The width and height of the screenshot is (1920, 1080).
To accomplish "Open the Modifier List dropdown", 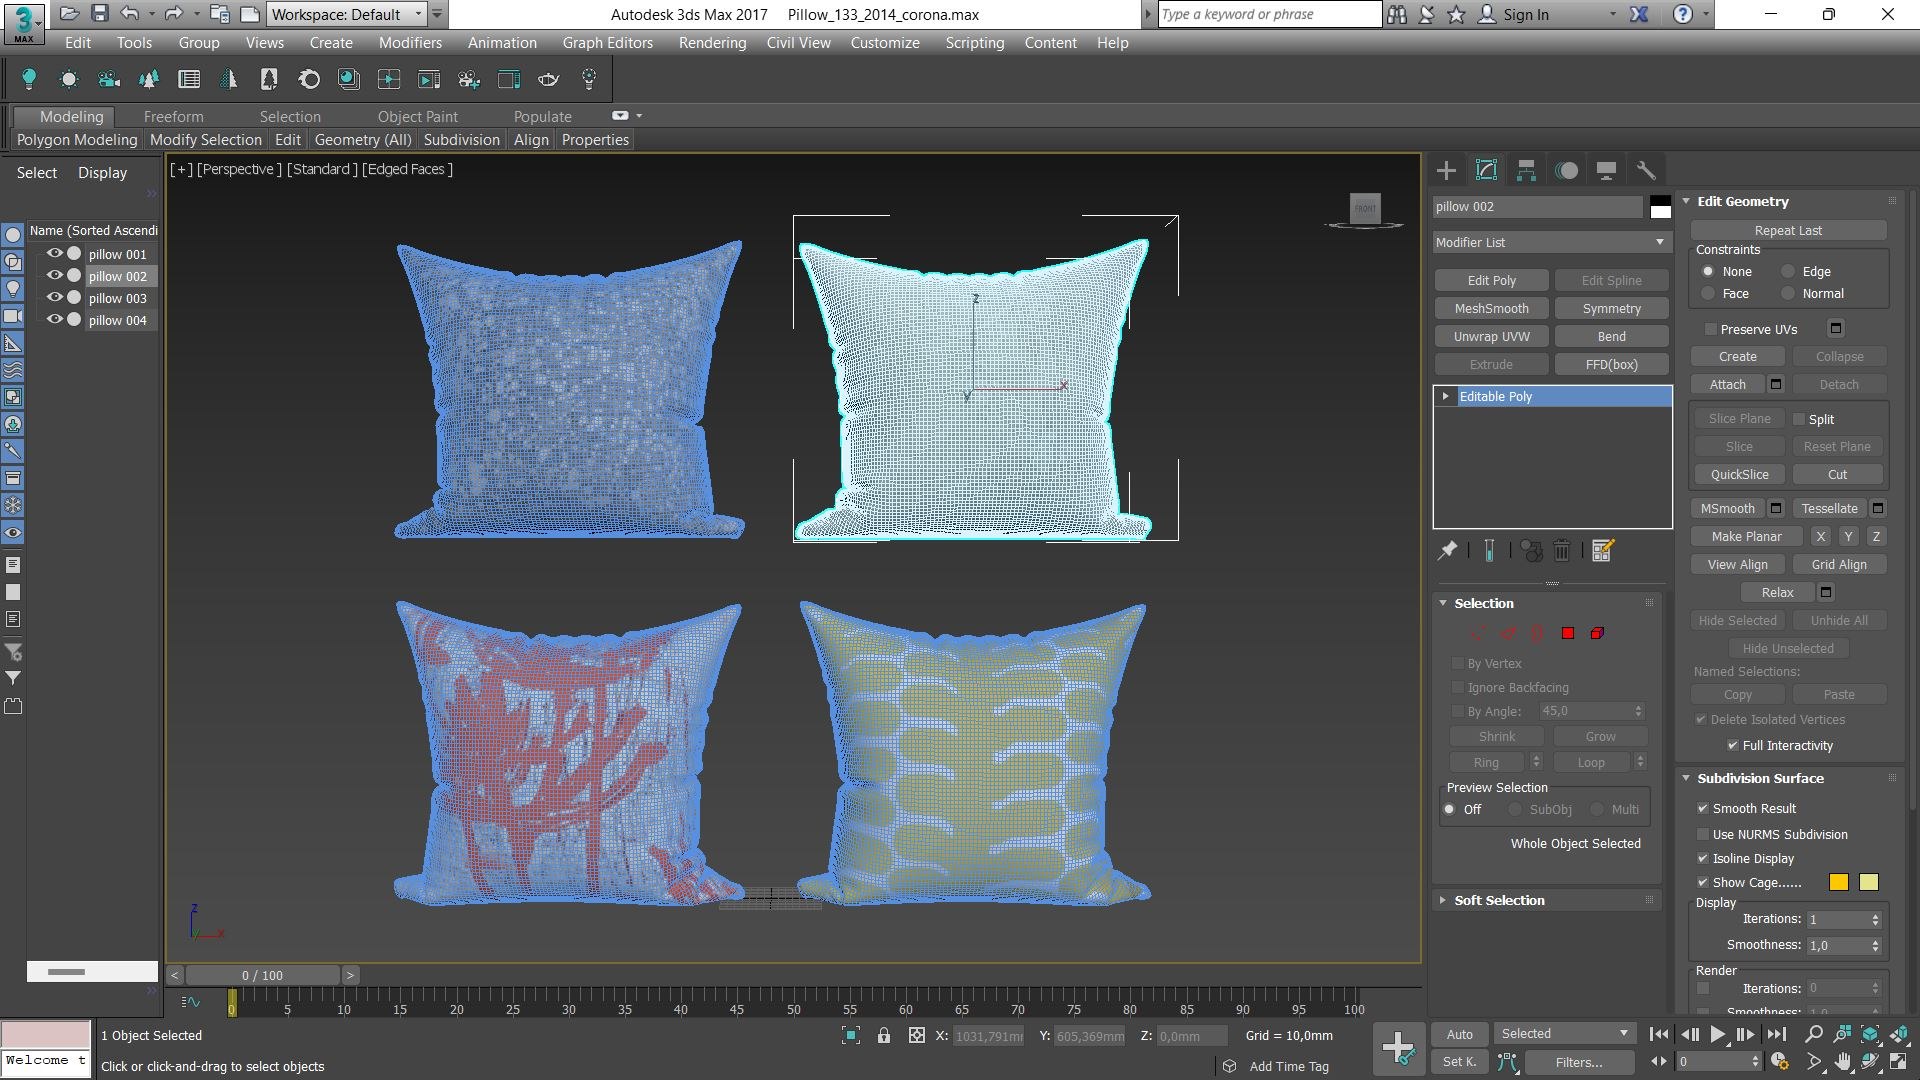I will pos(1551,242).
